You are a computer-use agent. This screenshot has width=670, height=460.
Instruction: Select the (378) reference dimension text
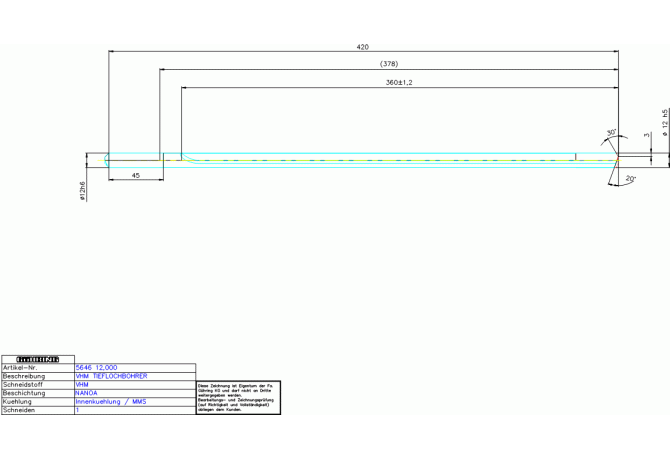(x=389, y=64)
